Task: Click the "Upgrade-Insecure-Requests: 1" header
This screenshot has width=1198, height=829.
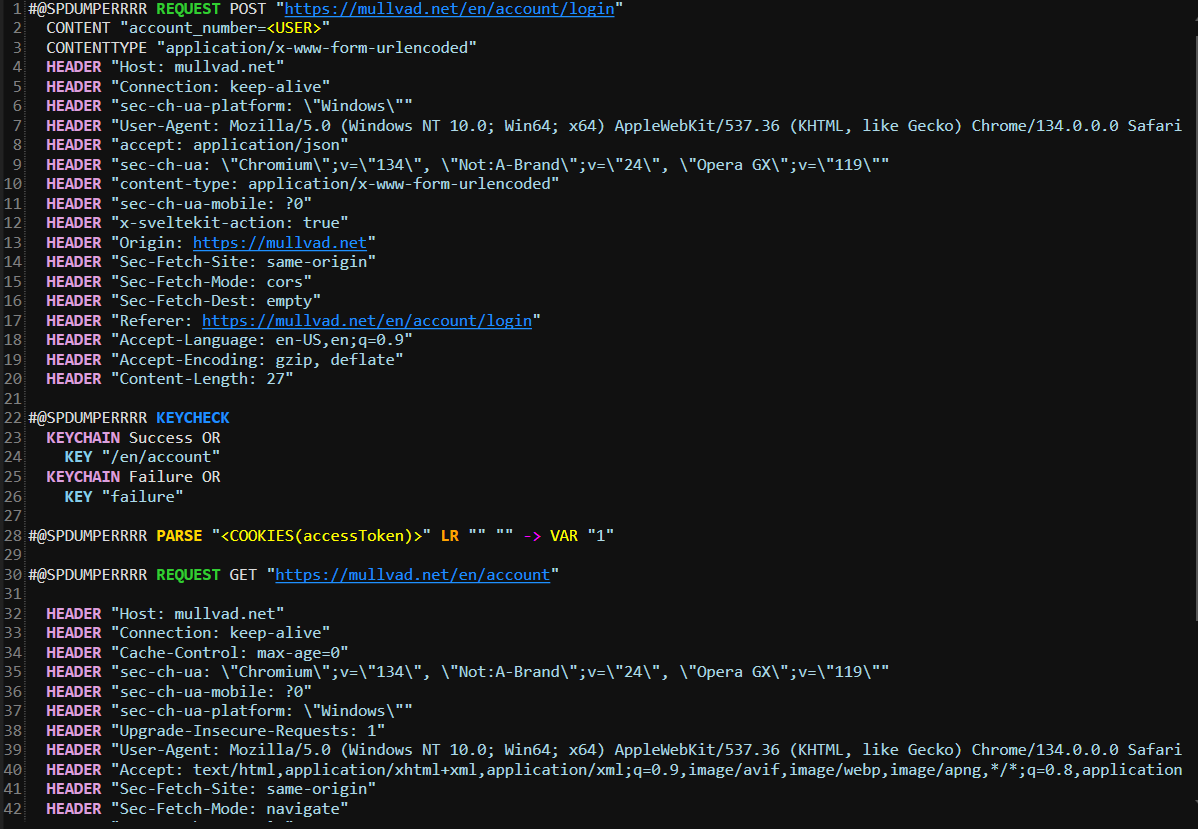Action: coord(252,731)
